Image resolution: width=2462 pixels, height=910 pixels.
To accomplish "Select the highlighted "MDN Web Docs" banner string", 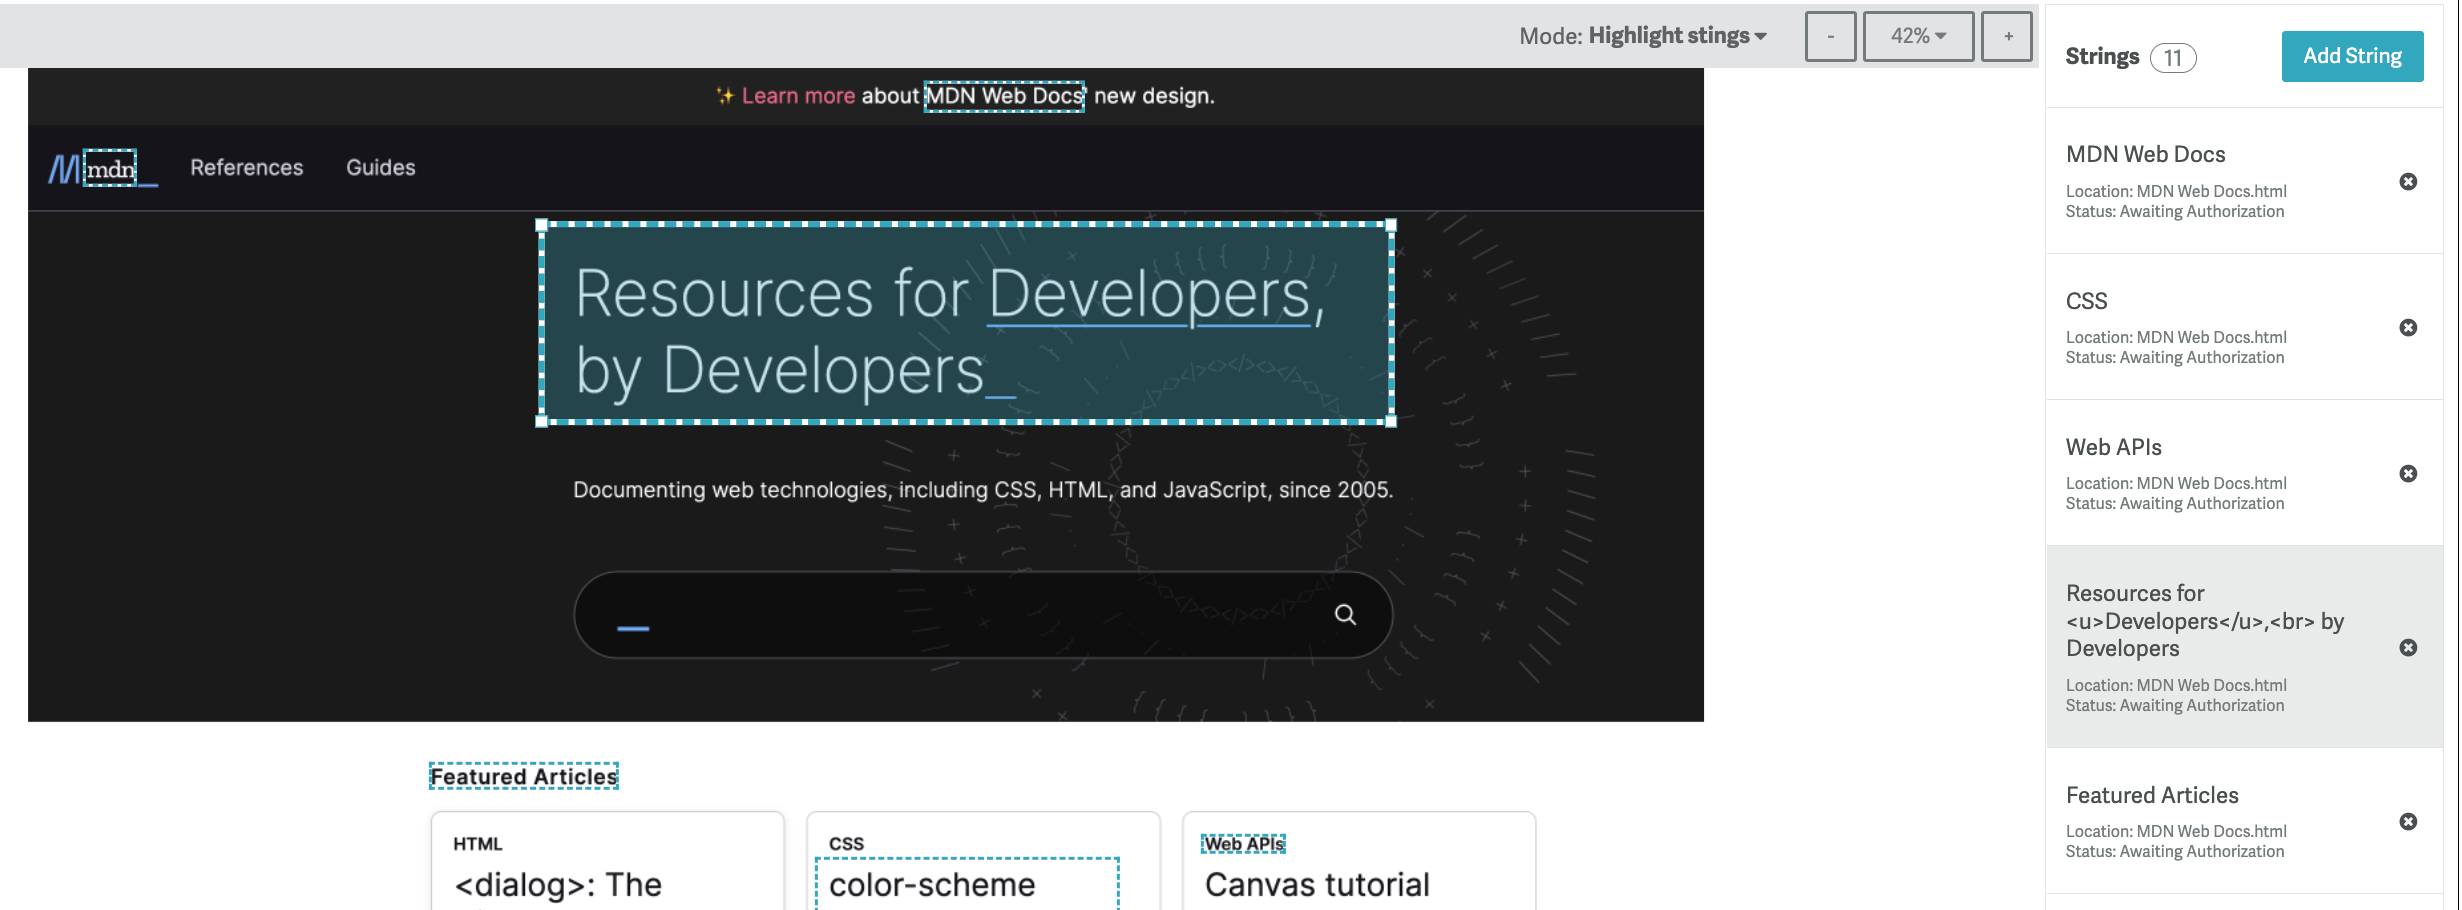I will (1004, 96).
